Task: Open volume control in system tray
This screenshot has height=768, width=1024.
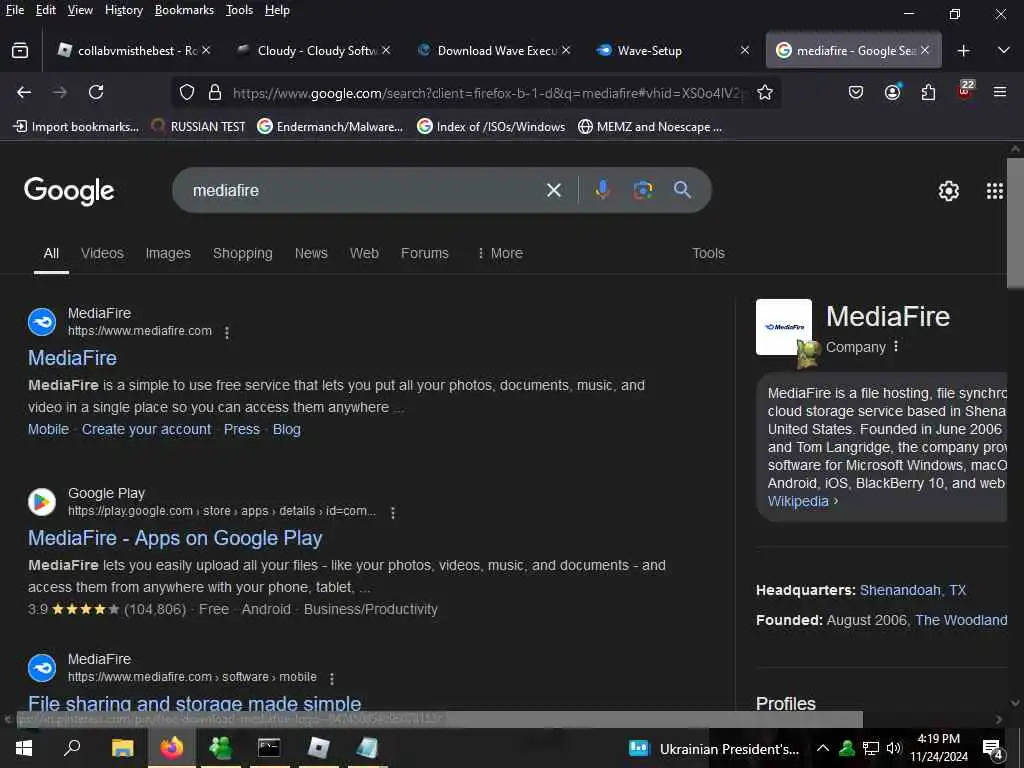Action: (894, 748)
